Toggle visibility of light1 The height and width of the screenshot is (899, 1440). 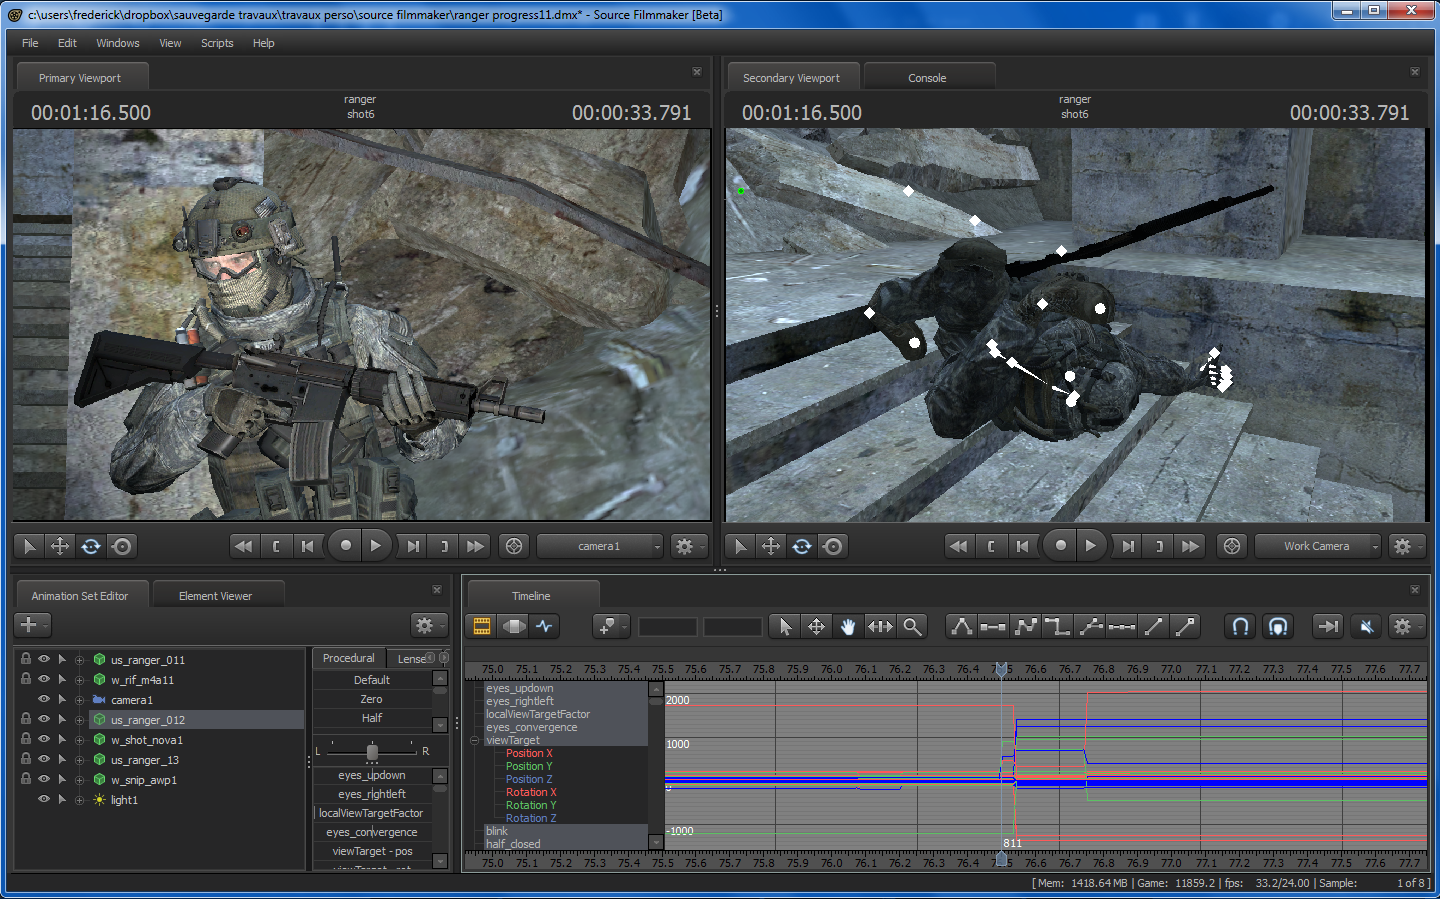pos(44,799)
